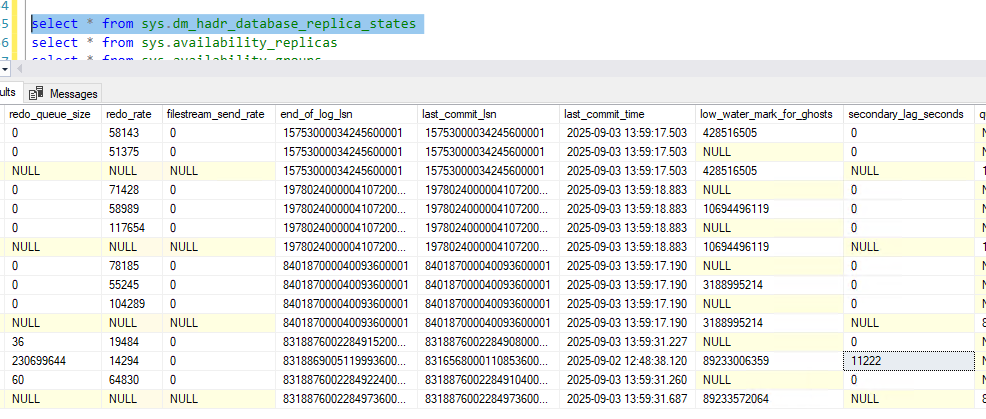This screenshot has height=419, width=986.
Task: Click redo_rate value 58989
Action: pos(133,209)
